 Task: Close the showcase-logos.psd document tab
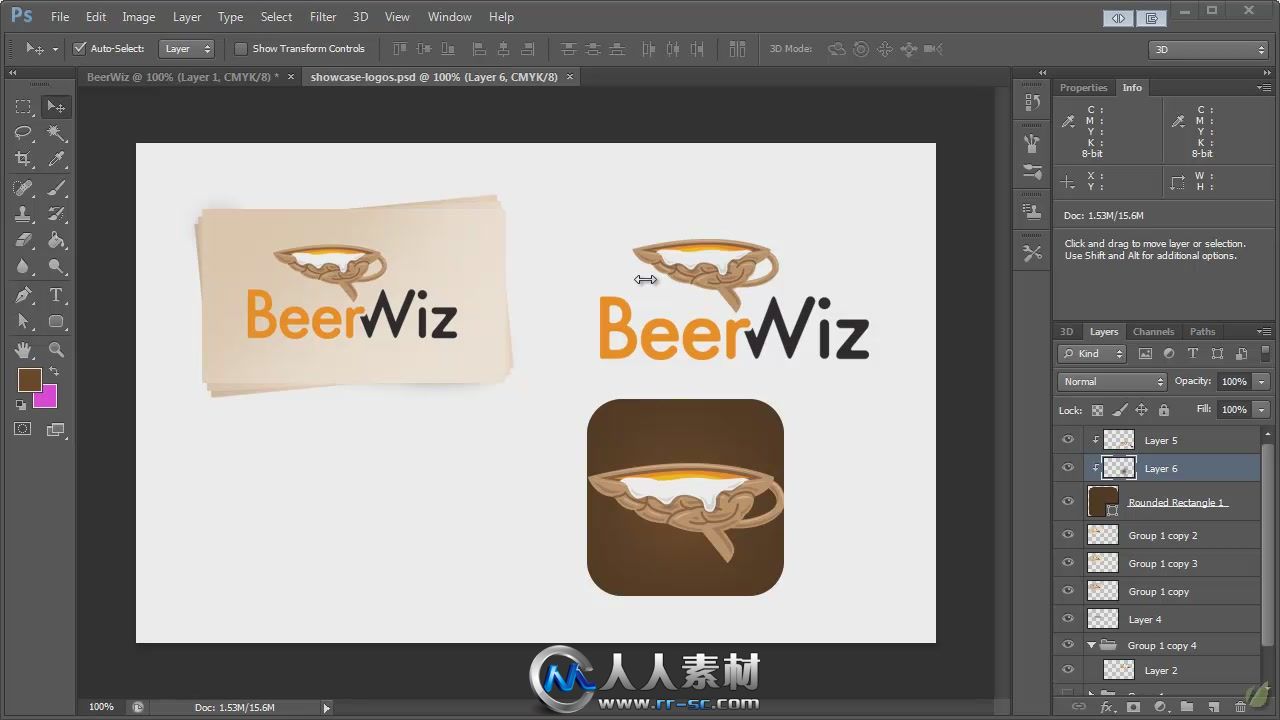click(571, 77)
